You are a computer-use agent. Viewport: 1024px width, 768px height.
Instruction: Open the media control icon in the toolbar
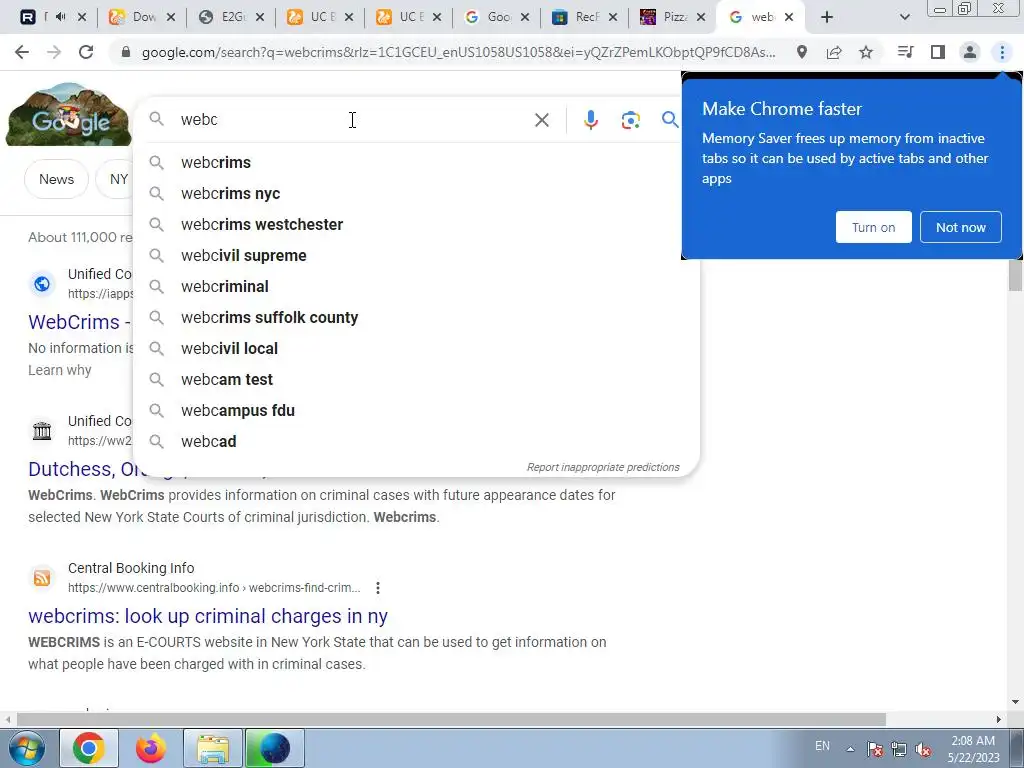(905, 52)
